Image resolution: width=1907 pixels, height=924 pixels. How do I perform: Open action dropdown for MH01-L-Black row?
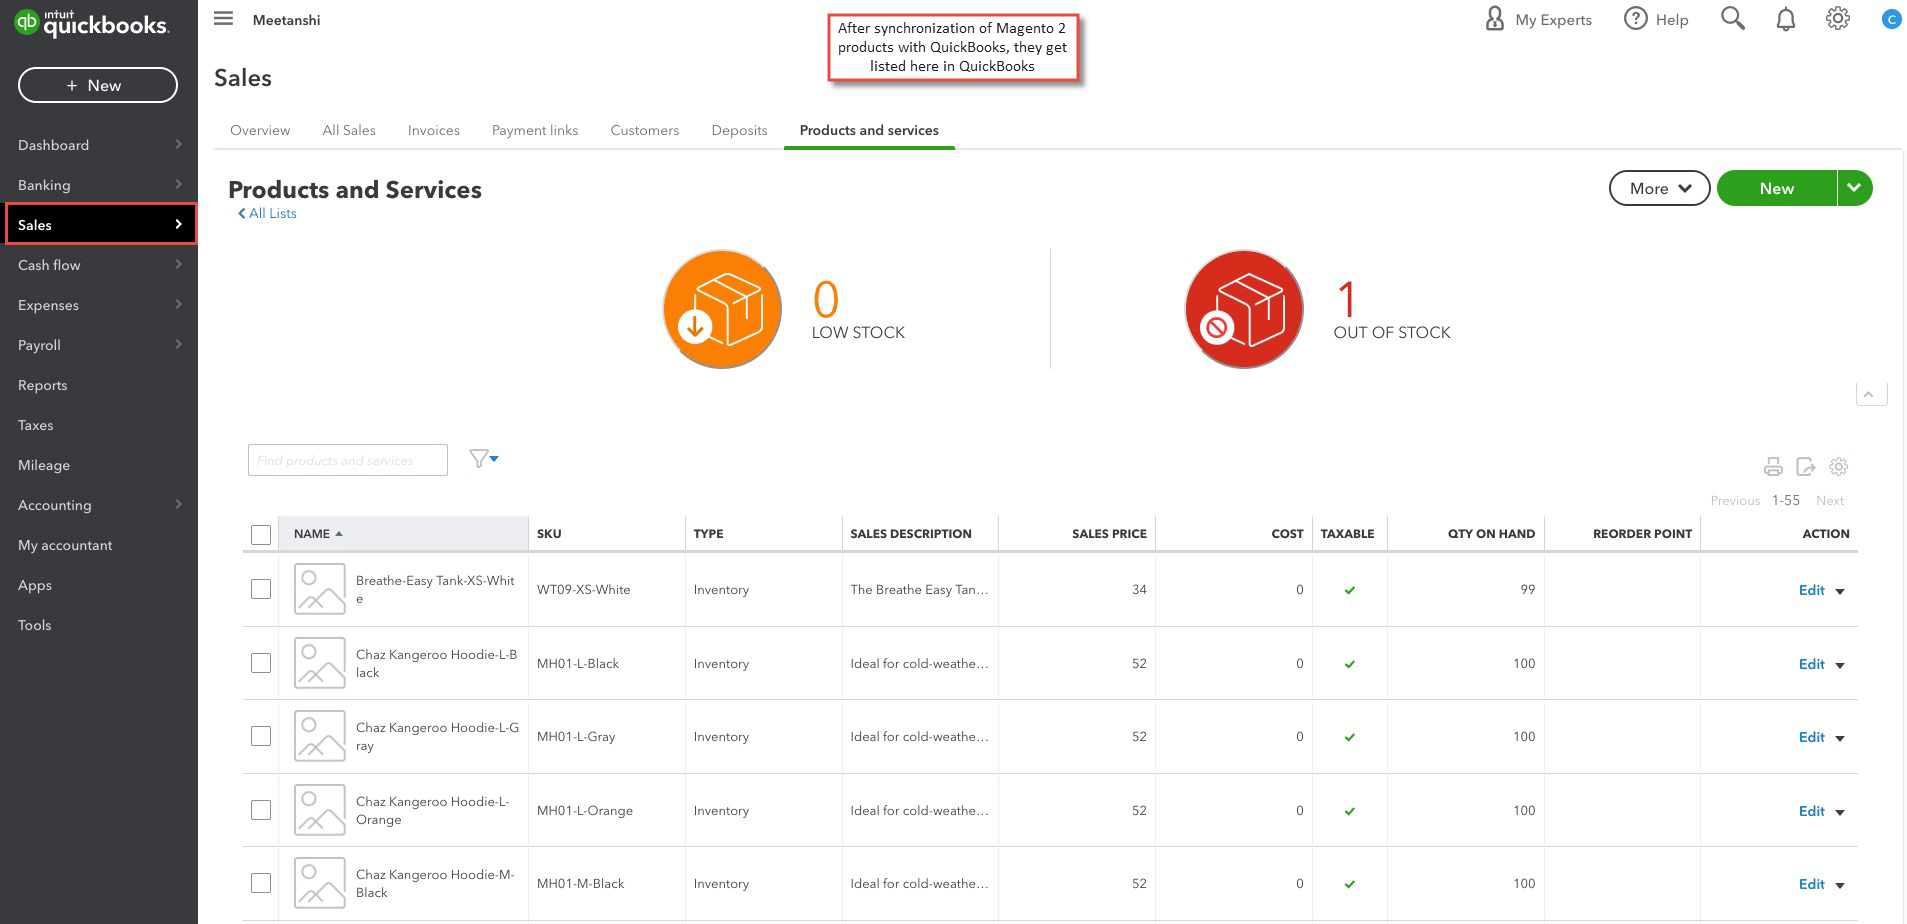click(x=1840, y=665)
